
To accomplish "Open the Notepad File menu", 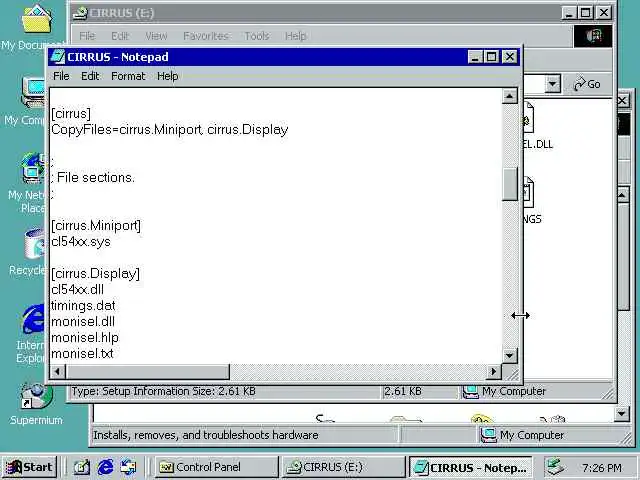I will tap(61, 76).
